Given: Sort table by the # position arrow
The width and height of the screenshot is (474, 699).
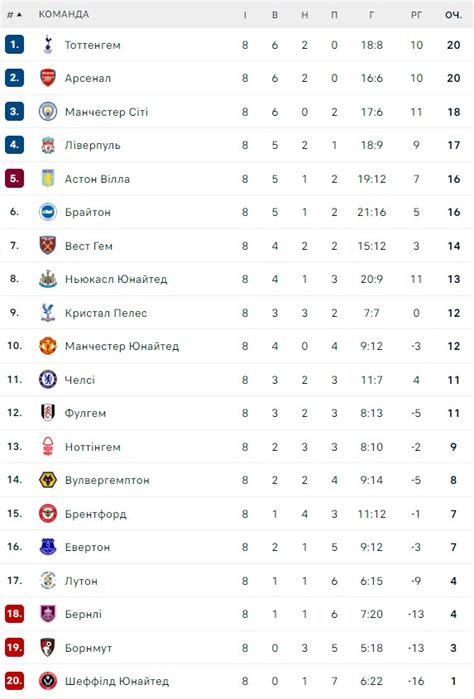Looking at the screenshot, I should pos(14,15).
